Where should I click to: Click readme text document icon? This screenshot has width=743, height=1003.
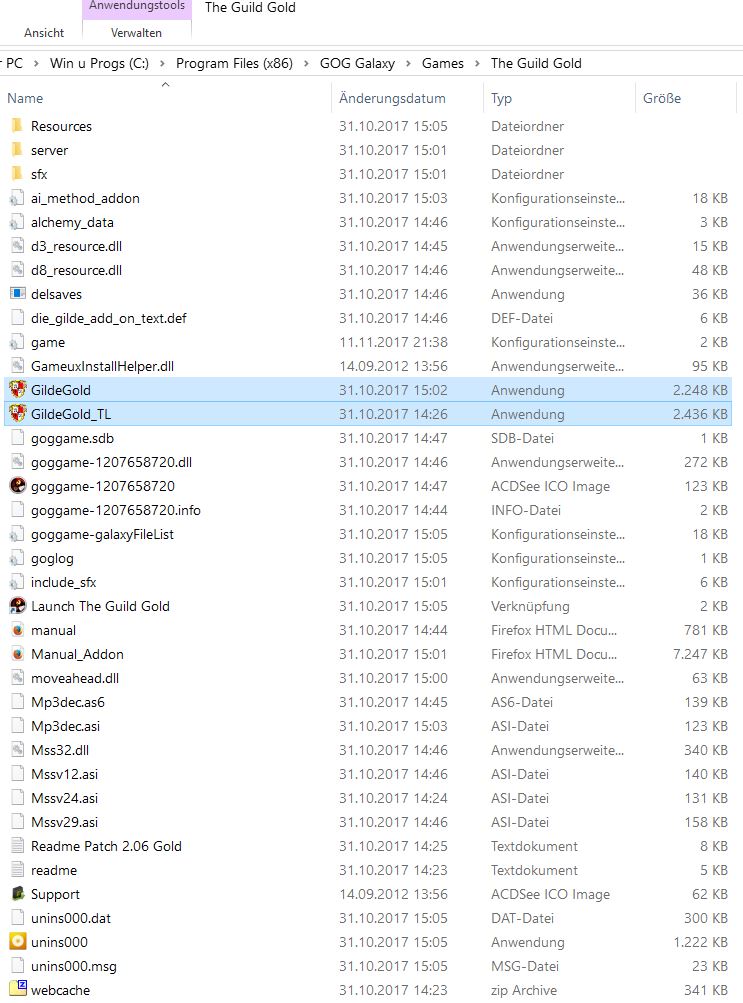click(x=17, y=870)
